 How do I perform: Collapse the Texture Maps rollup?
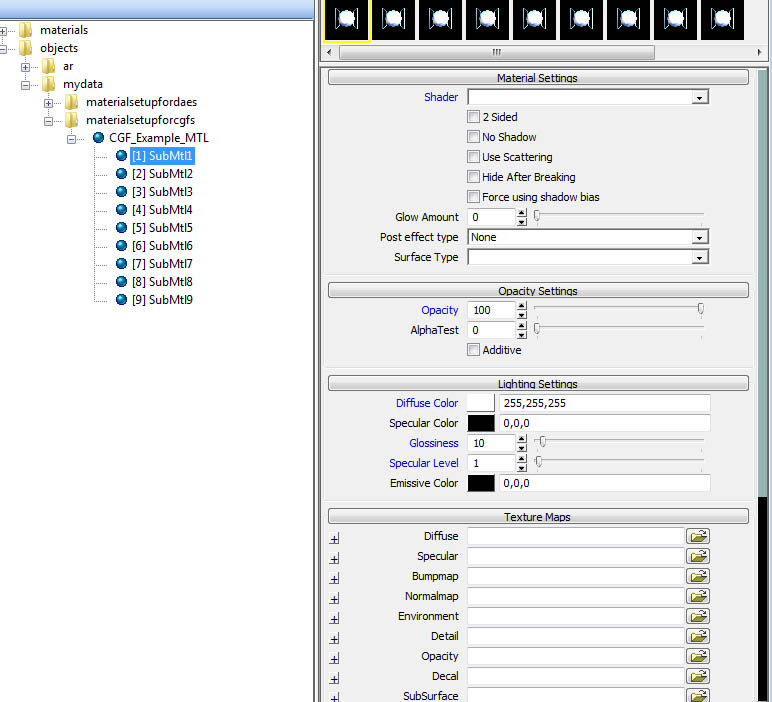[538, 516]
